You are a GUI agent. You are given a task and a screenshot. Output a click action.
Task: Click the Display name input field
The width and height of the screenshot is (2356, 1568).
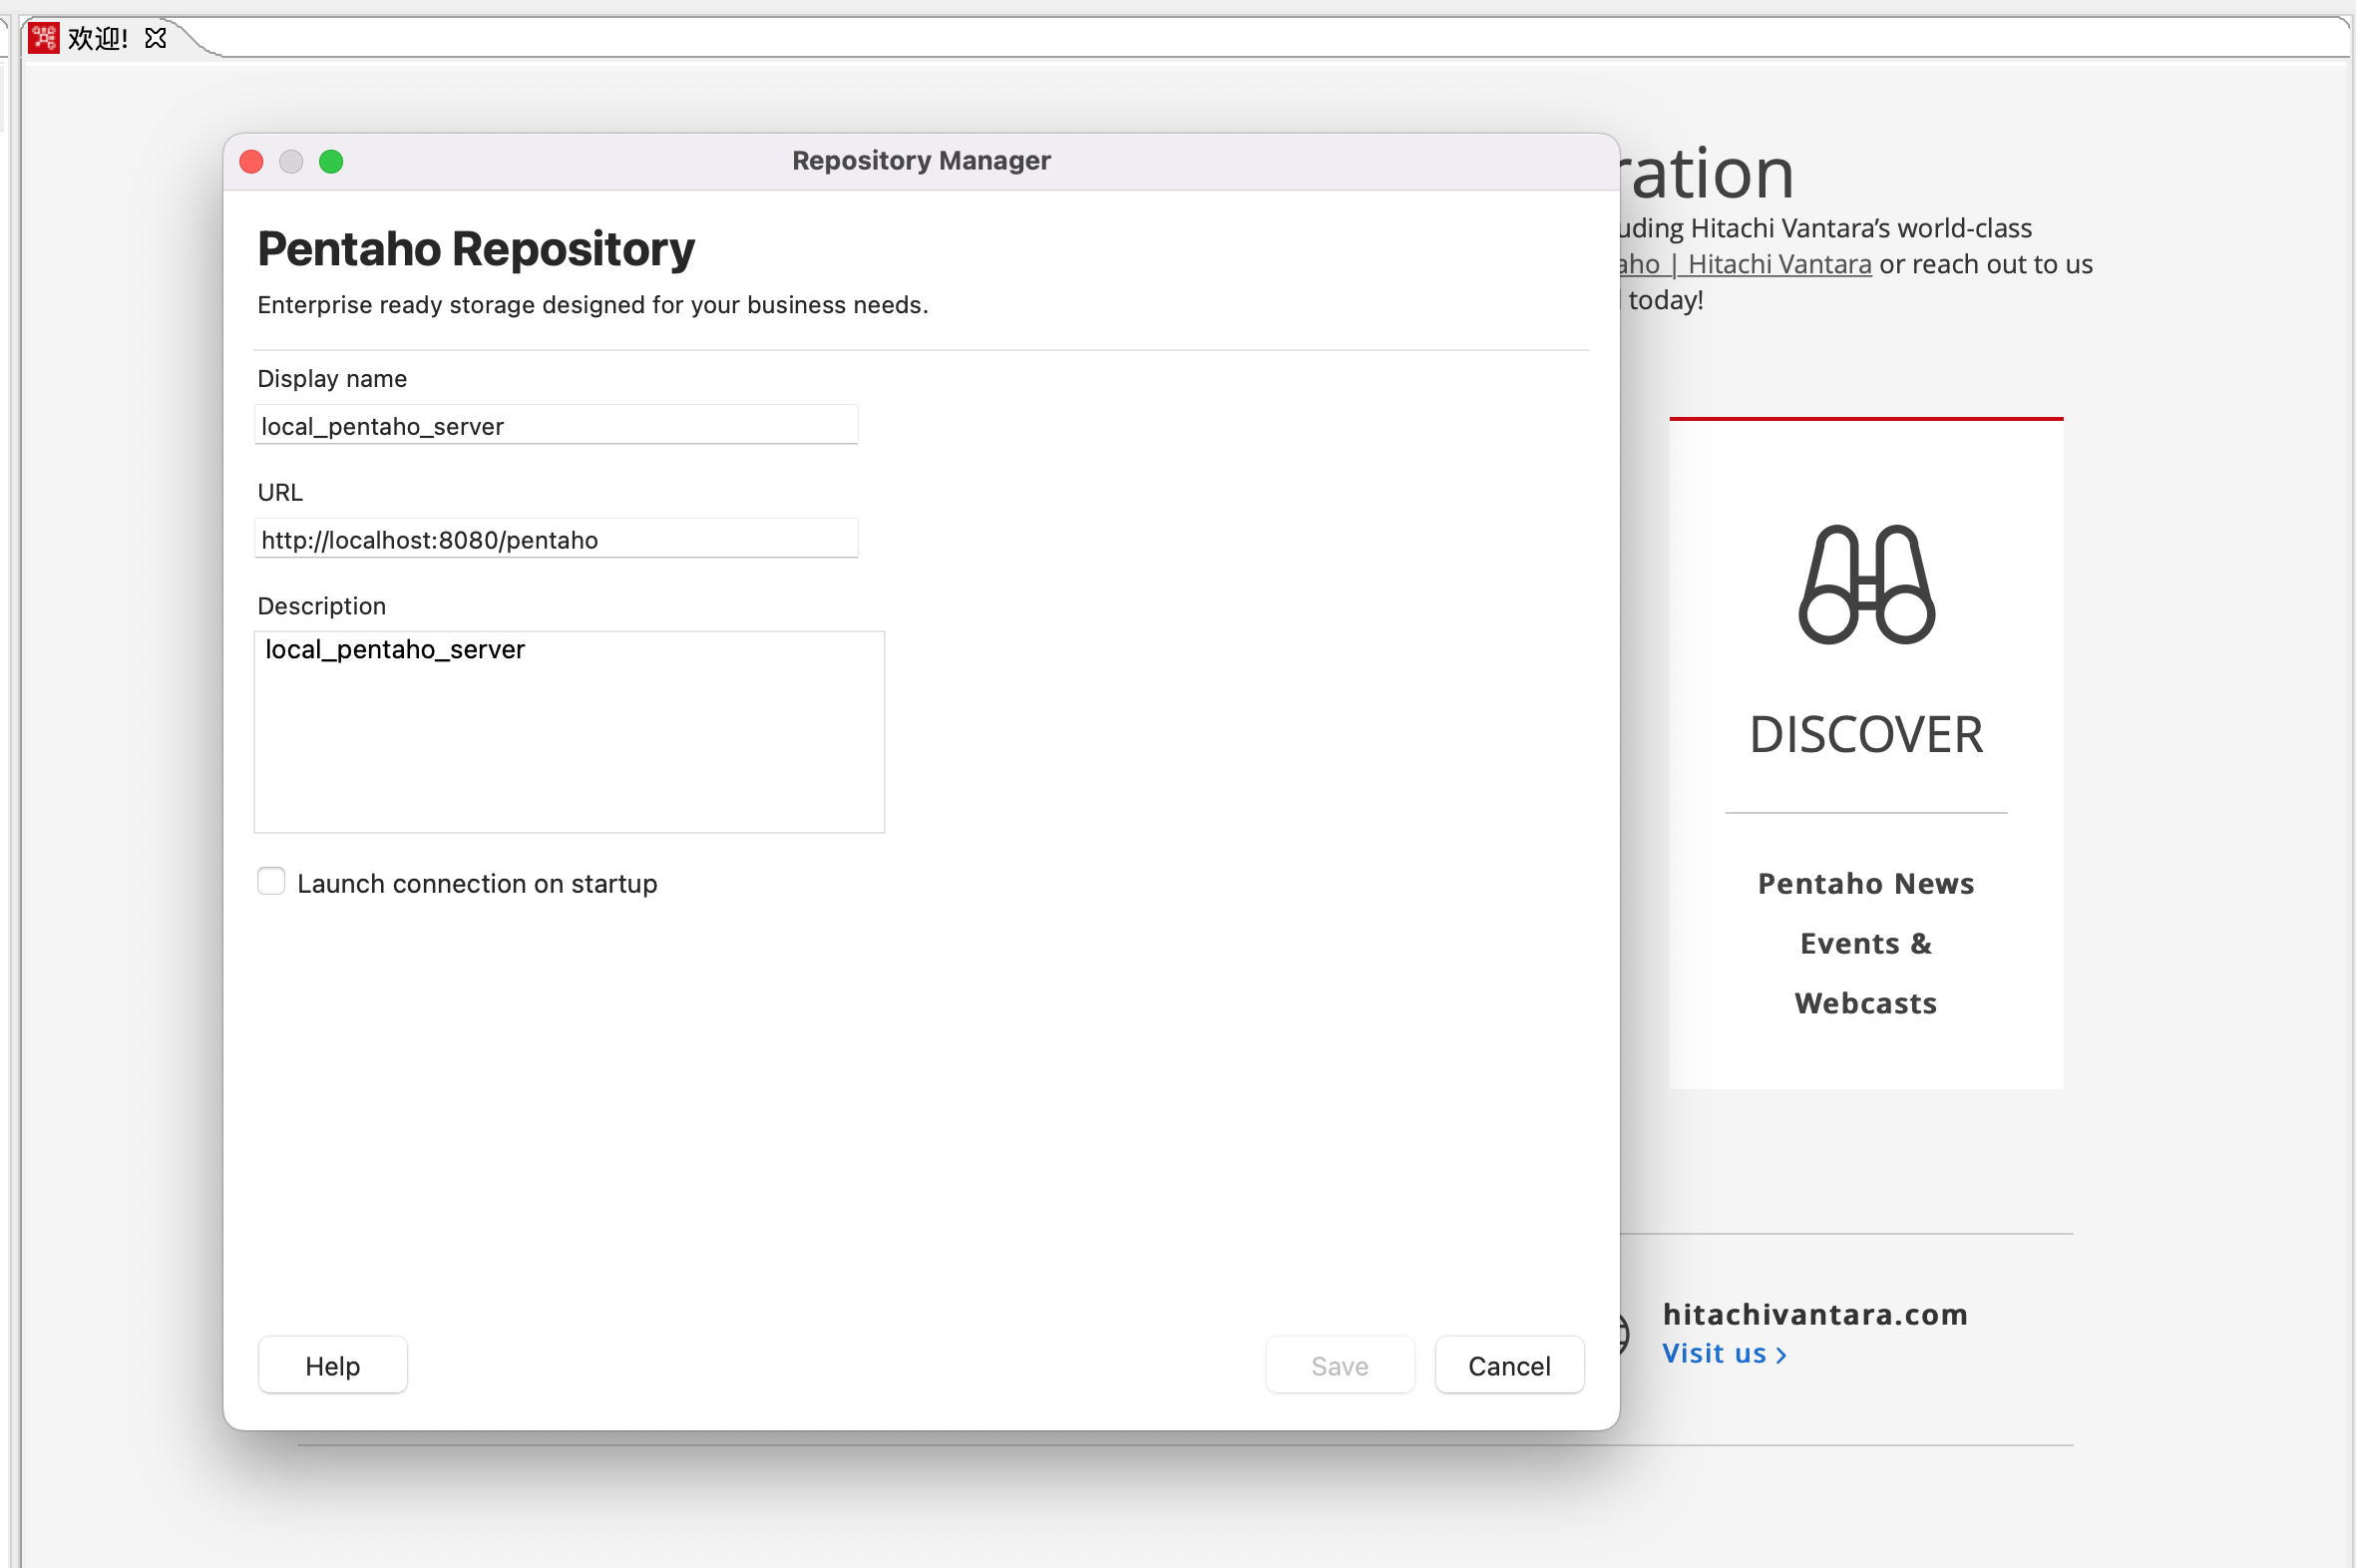click(556, 426)
